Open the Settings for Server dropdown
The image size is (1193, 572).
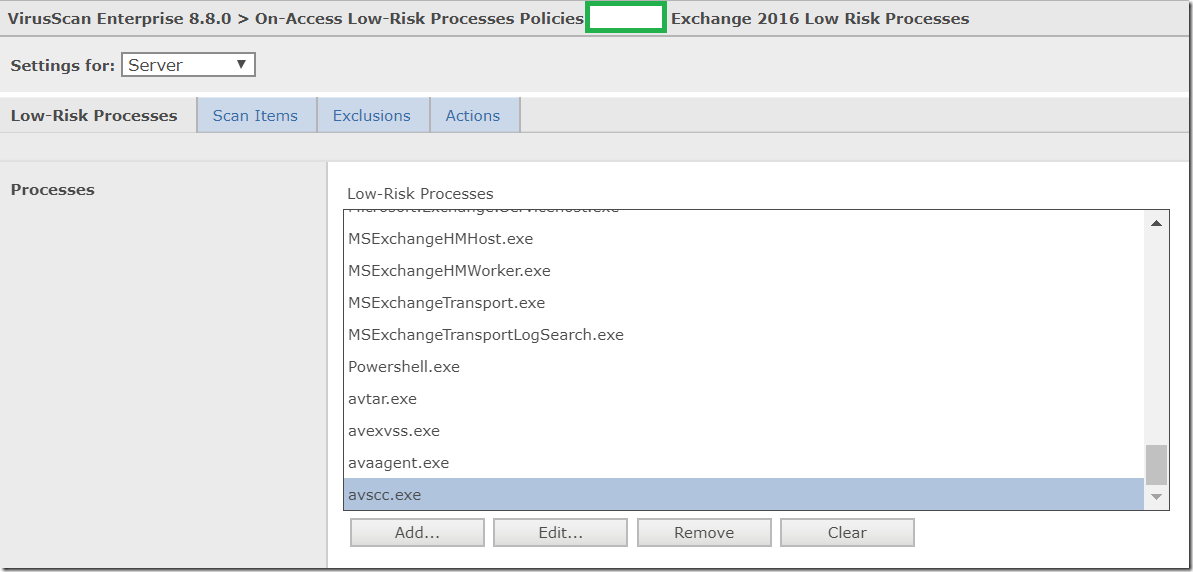[x=188, y=65]
